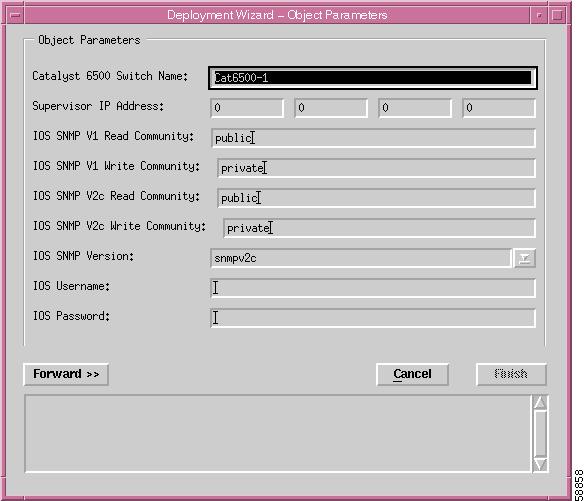Open the IOS SNMP Version dropdown arrow
The width and height of the screenshot is (585, 501).
click(525, 258)
